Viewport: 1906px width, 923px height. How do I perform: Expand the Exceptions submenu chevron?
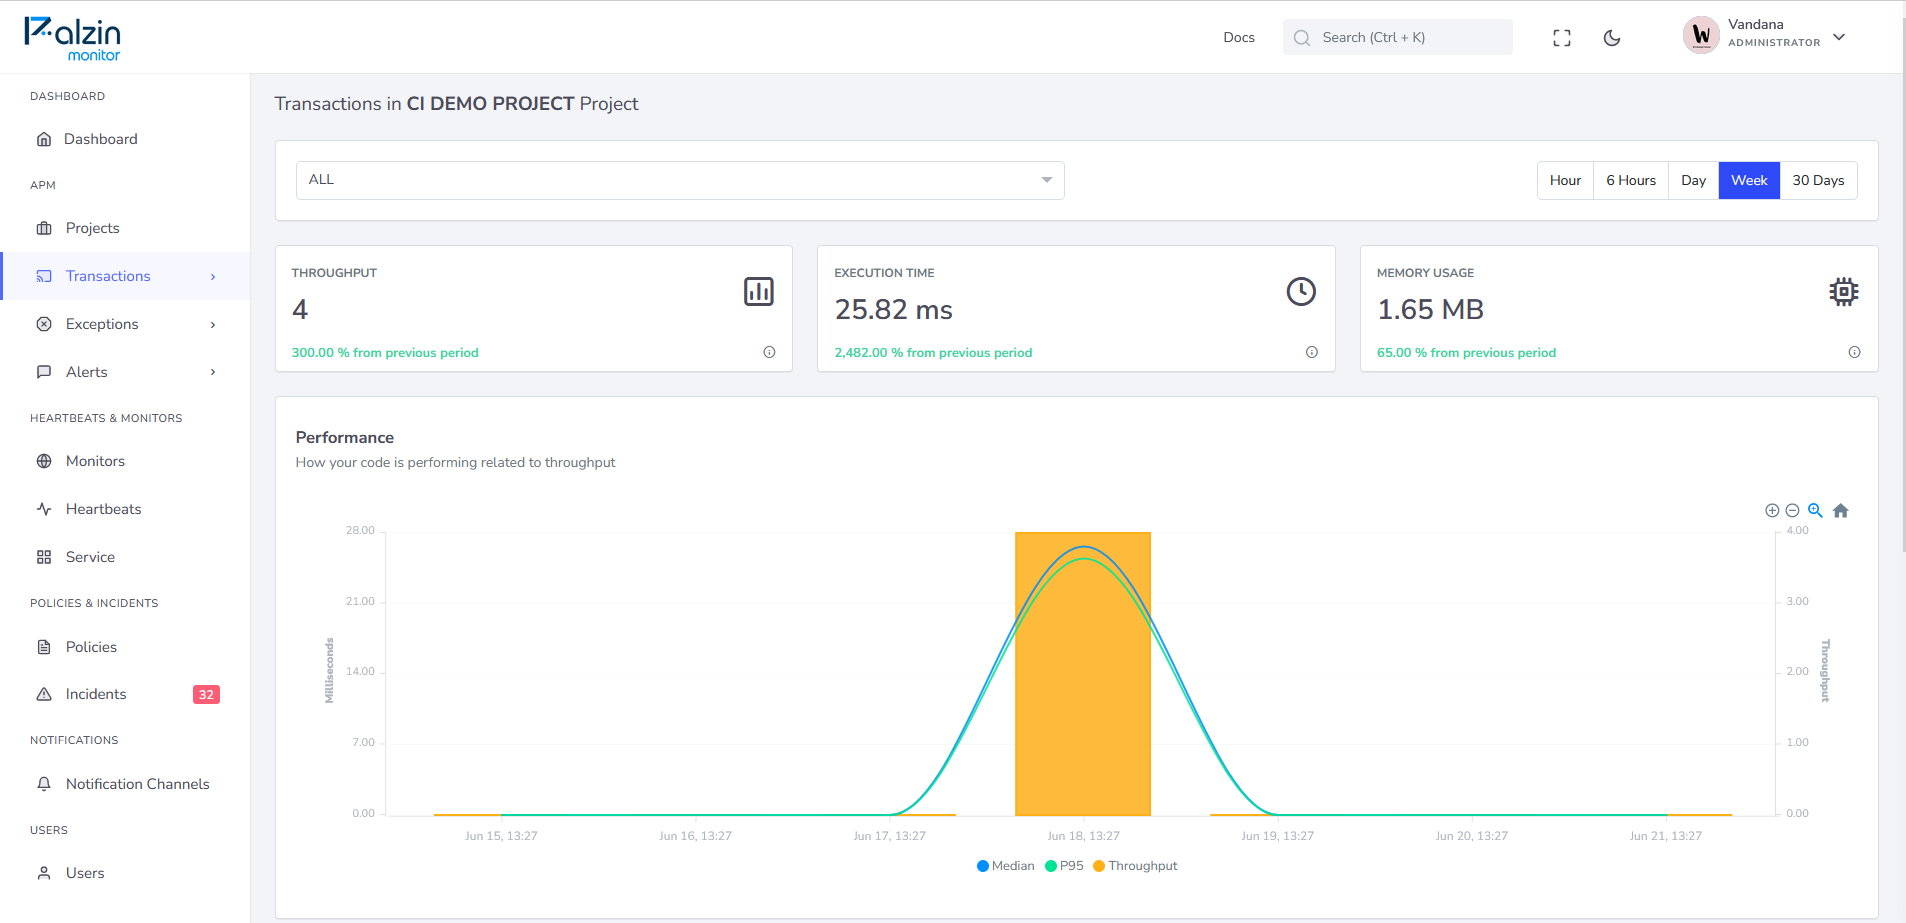pos(213,325)
